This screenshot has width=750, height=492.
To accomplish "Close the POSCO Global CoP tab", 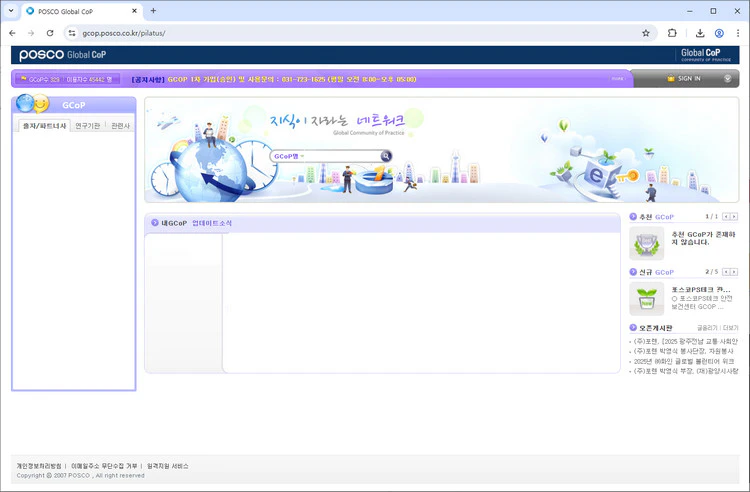I will 134,11.
